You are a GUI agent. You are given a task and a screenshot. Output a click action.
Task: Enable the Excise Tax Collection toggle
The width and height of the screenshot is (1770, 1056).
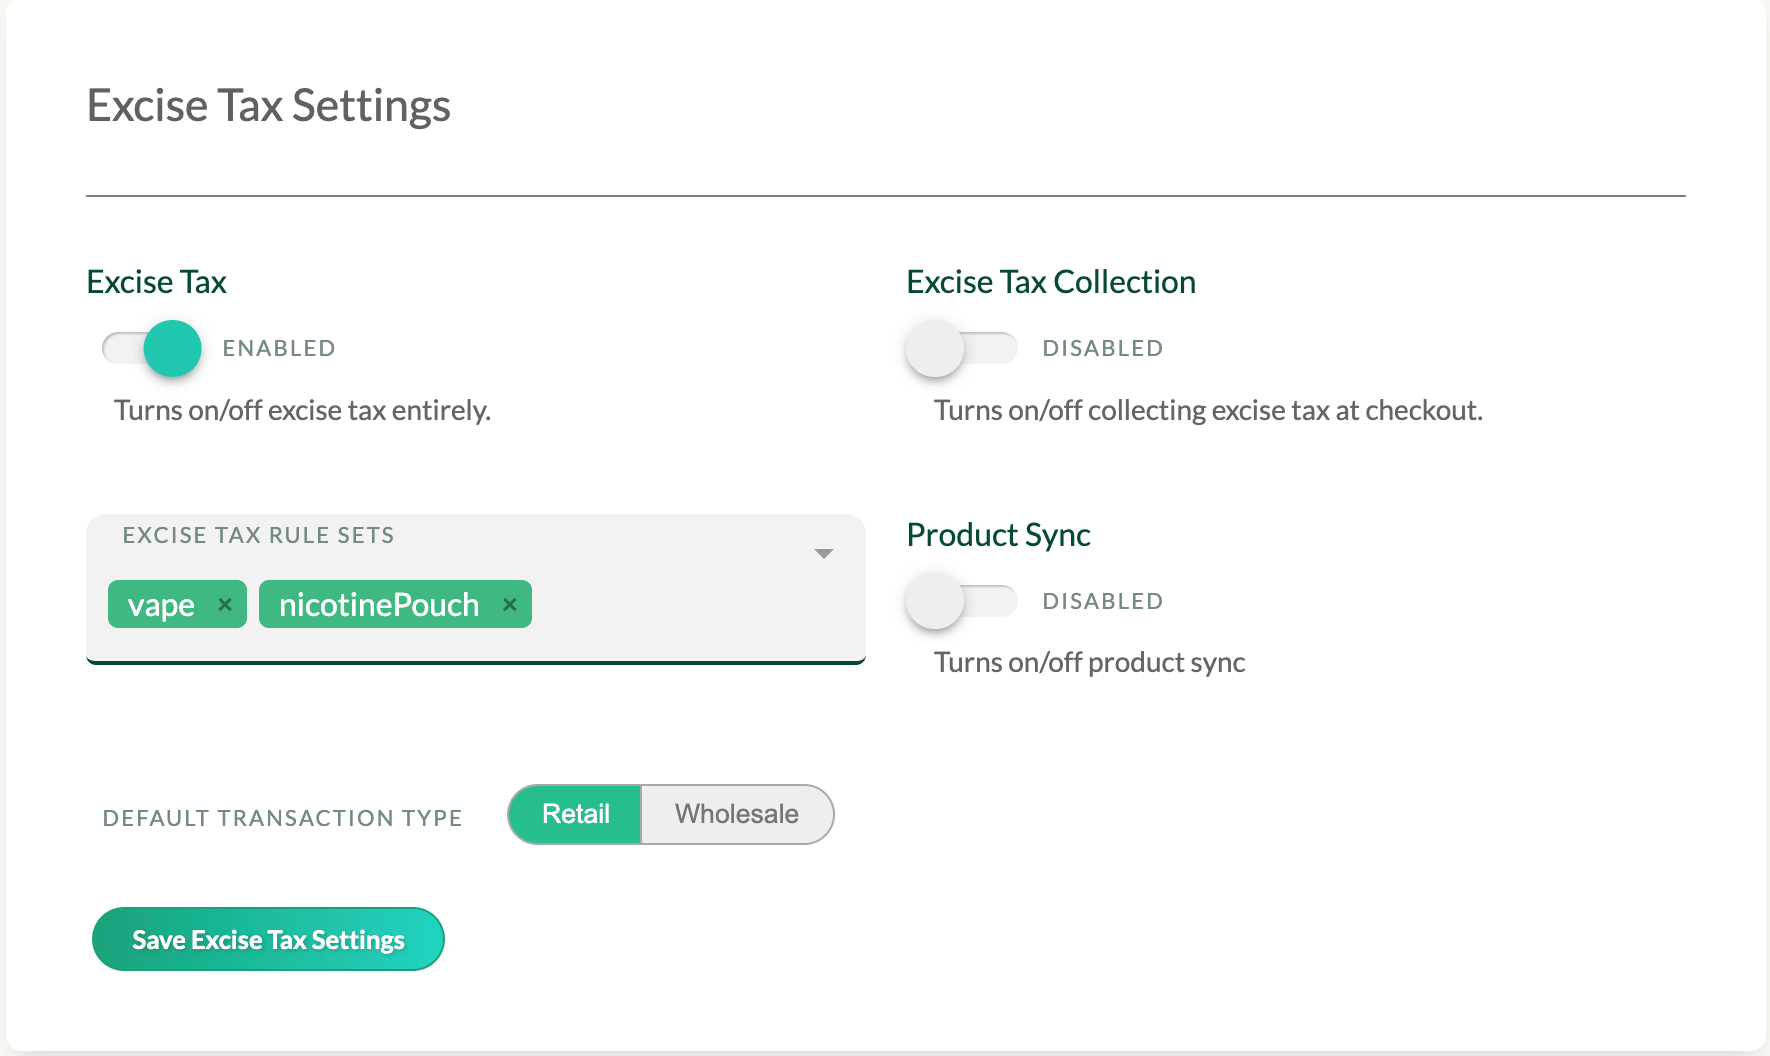tap(960, 348)
